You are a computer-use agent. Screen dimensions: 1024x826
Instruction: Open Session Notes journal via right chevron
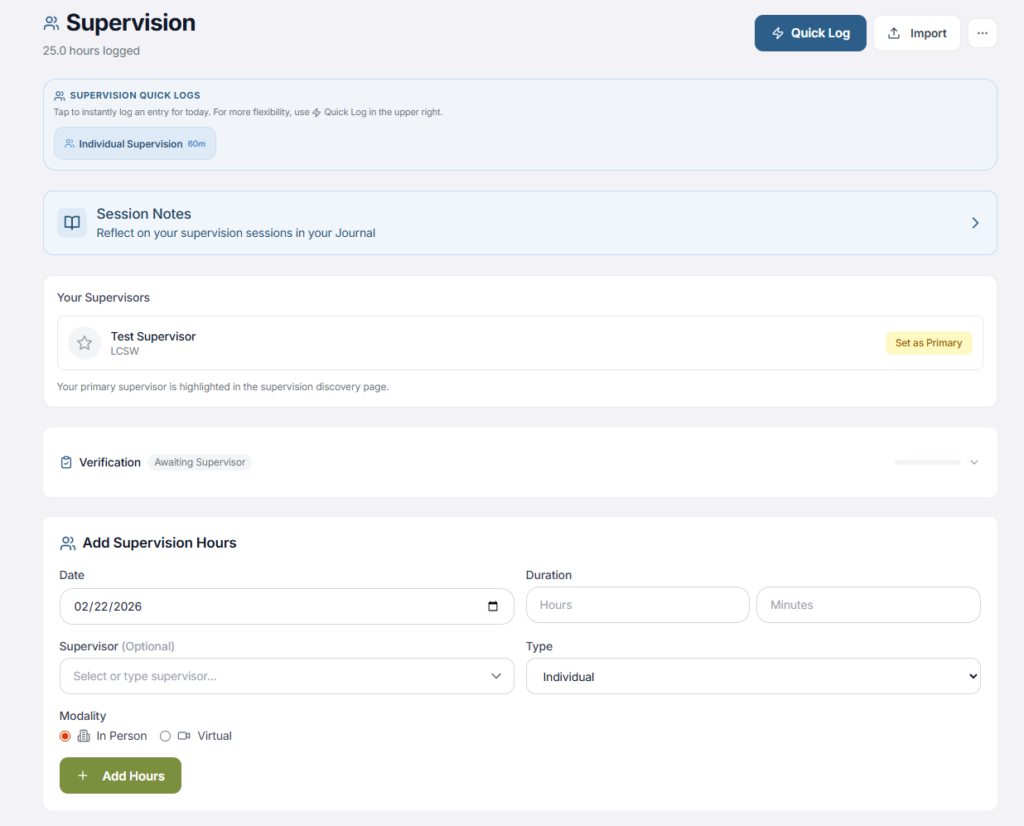pos(975,223)
